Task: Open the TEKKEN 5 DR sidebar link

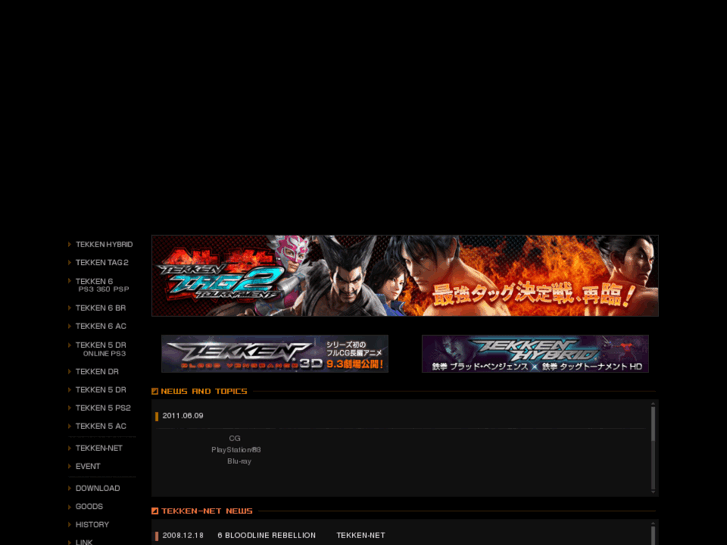Action: pos(101,390)
